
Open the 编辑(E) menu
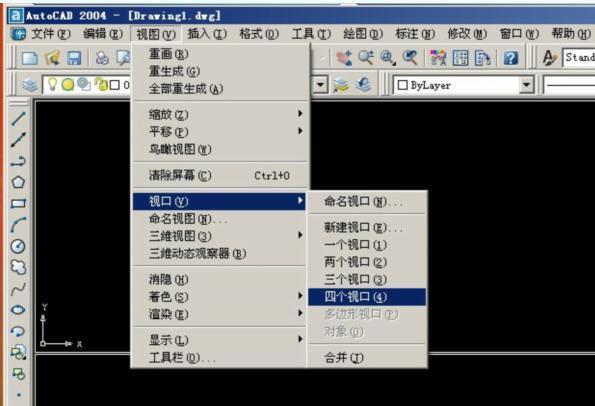[103, 34]
